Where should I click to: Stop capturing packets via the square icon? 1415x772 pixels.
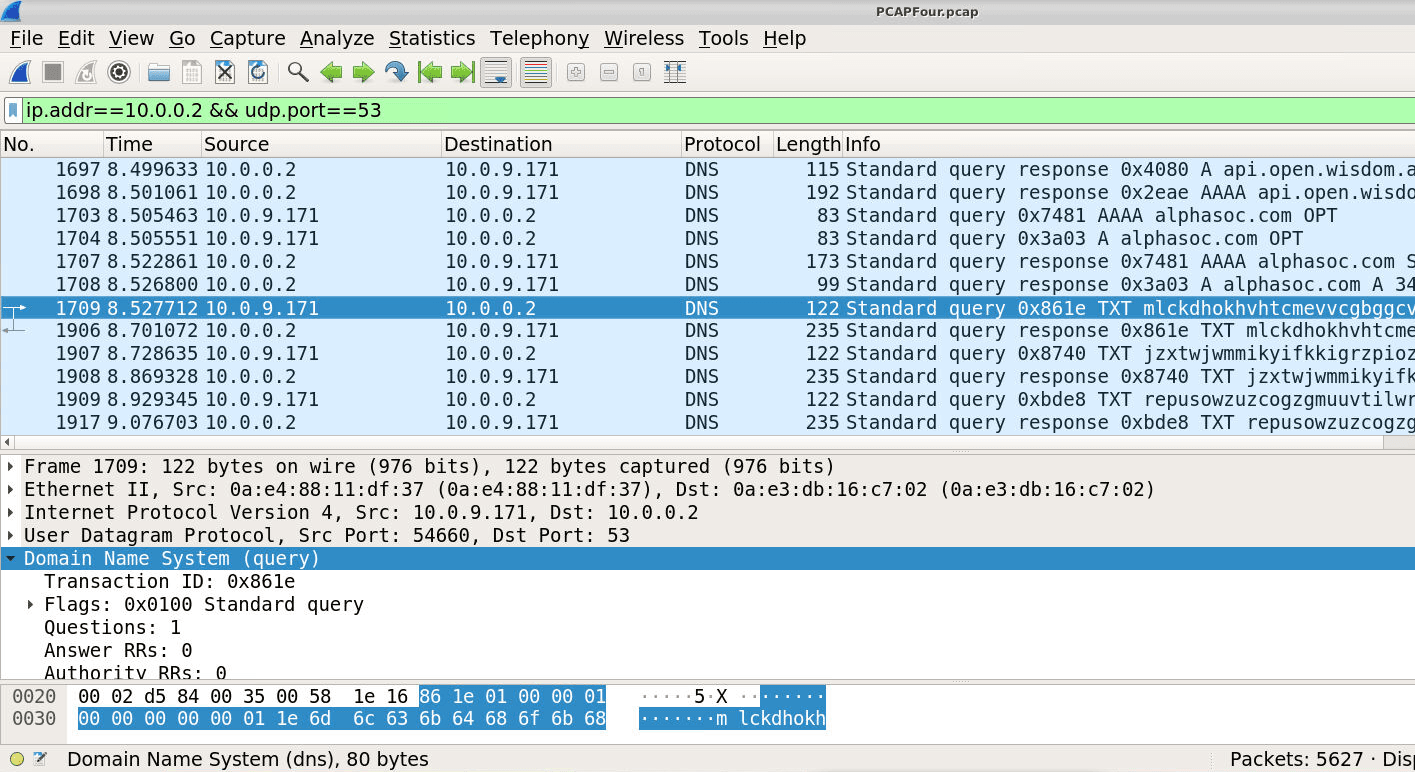(x=53, y=72)
